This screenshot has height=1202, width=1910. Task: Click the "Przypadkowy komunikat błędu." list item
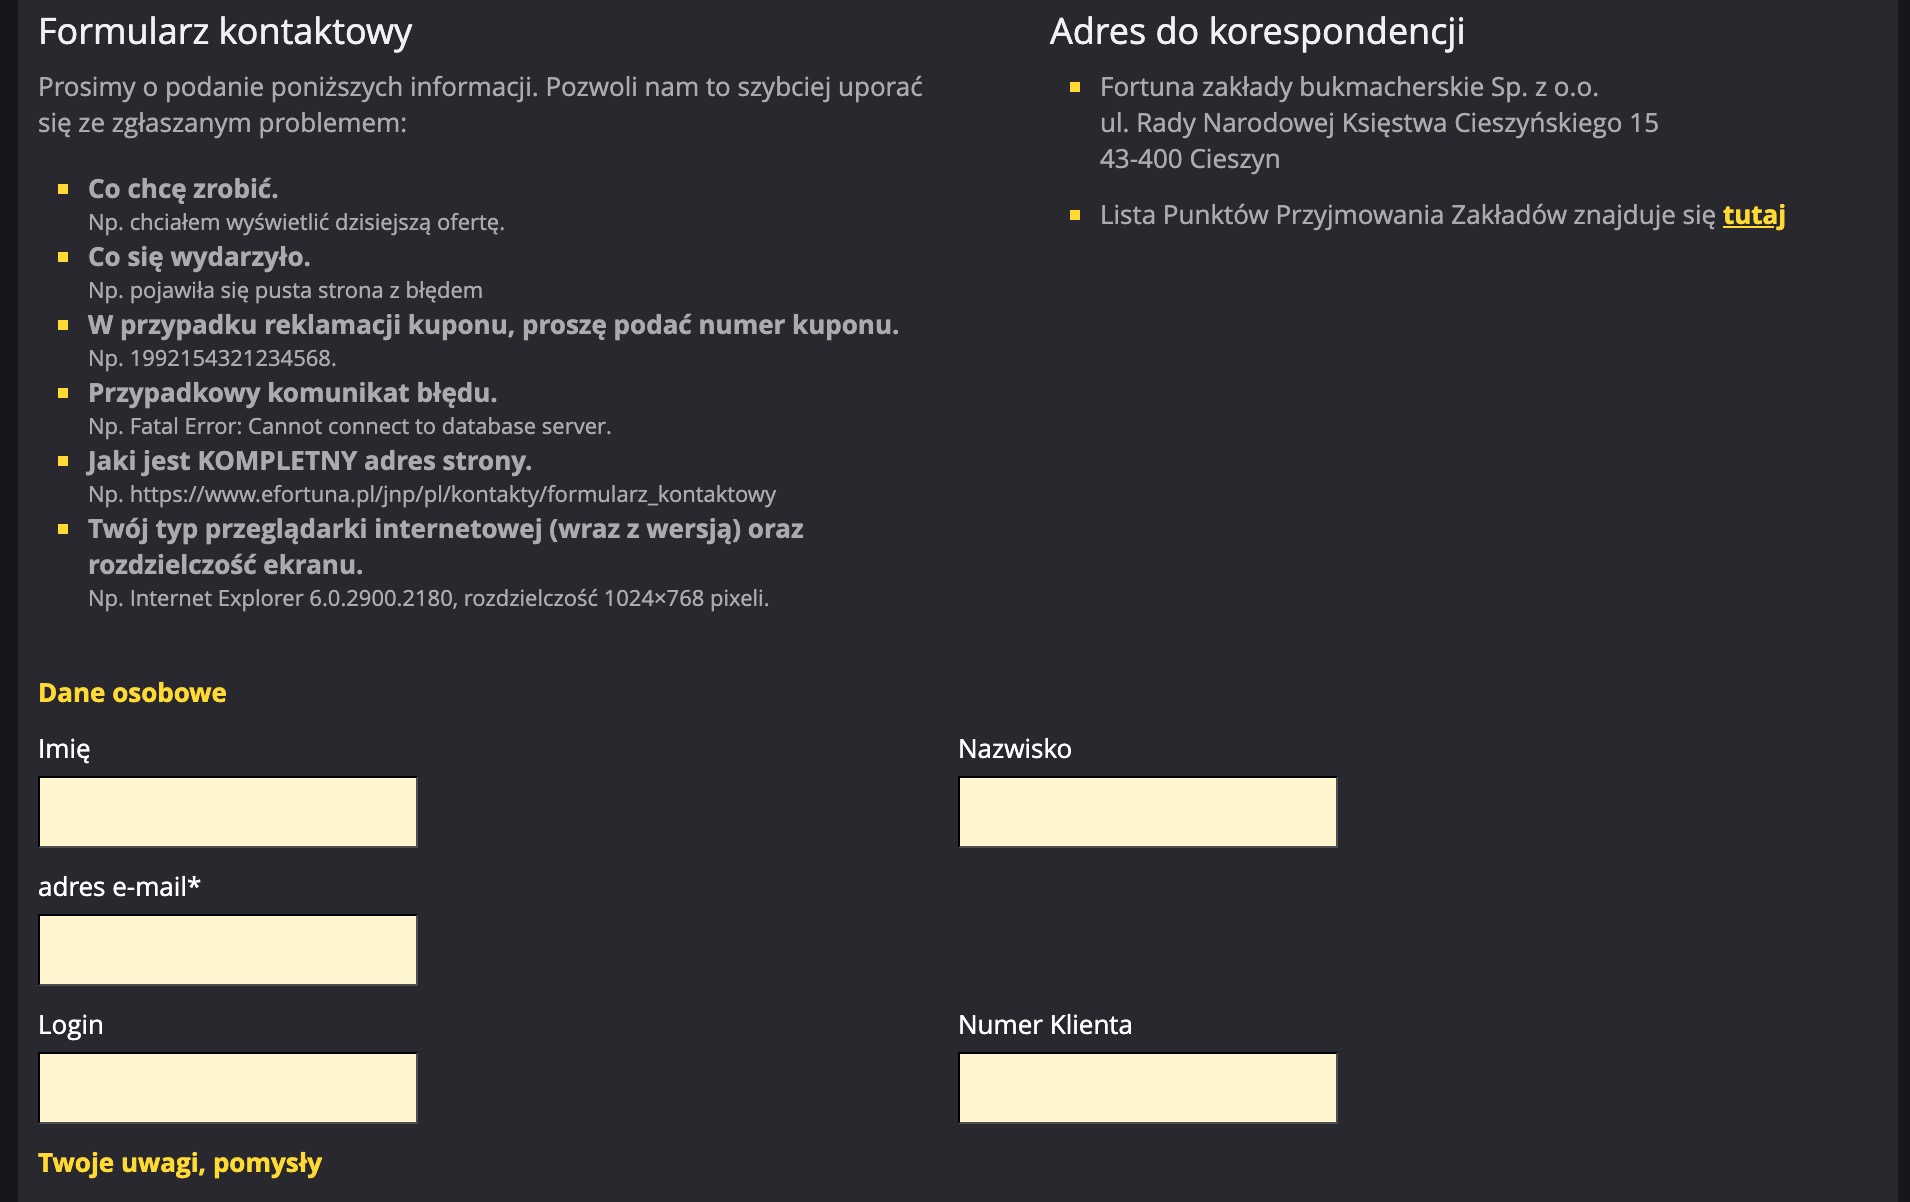[292, 393]
